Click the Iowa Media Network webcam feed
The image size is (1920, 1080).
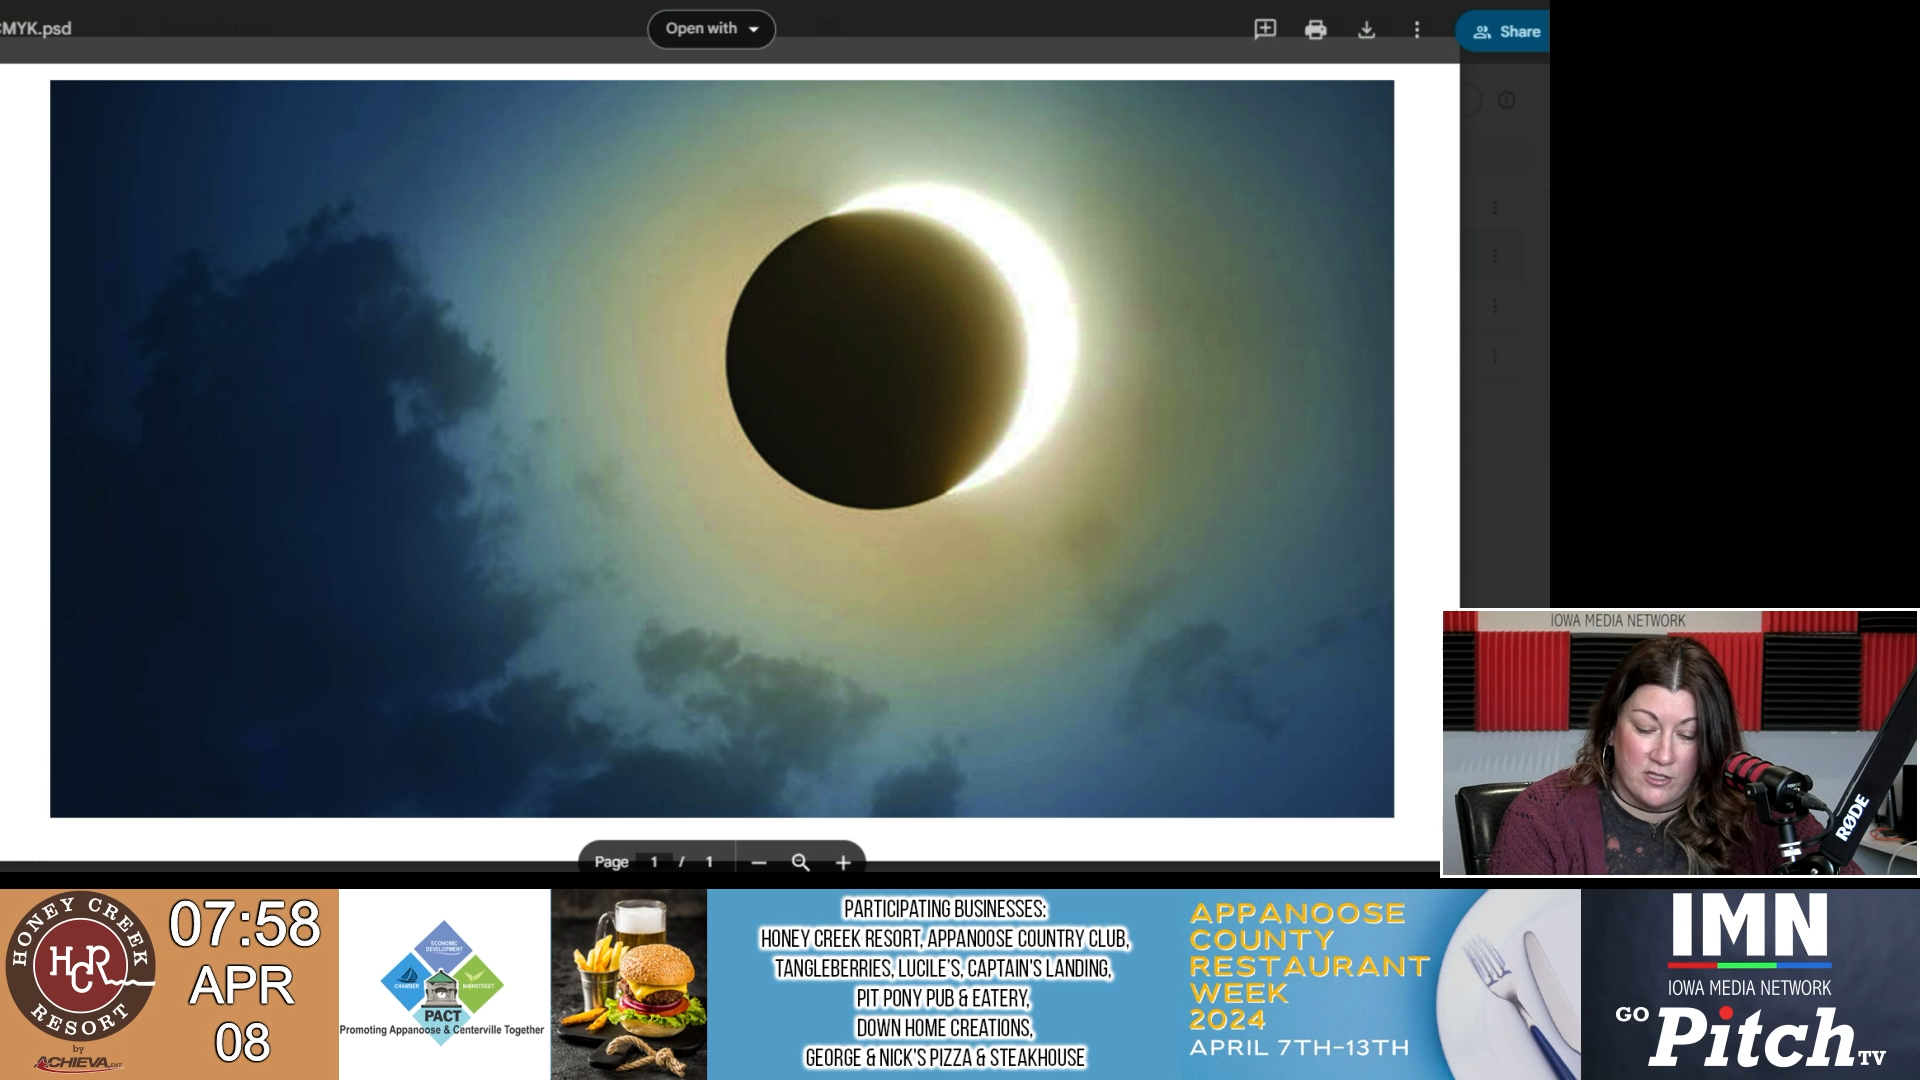(1679, 743)
